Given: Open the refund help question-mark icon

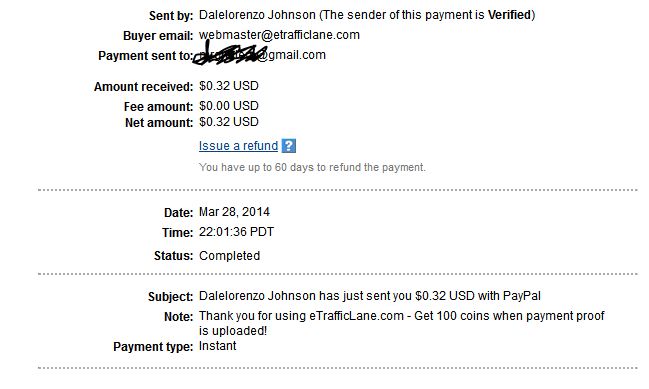Looking at the screenshot, I should [x=289, y=146].
